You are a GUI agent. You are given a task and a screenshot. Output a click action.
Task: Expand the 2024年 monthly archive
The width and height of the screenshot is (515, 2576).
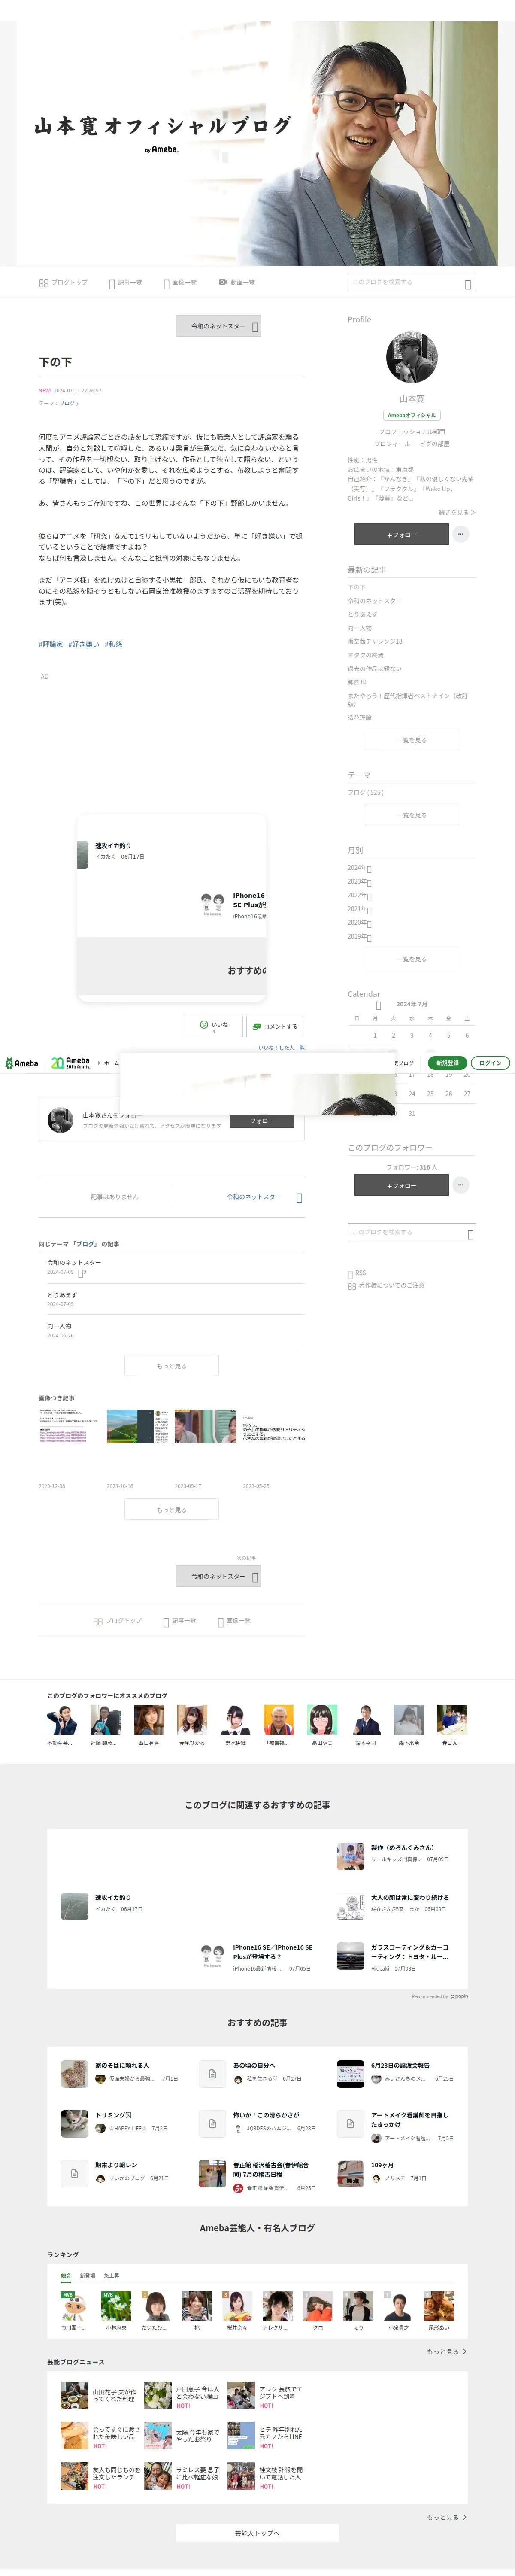(x=359, y=868)
